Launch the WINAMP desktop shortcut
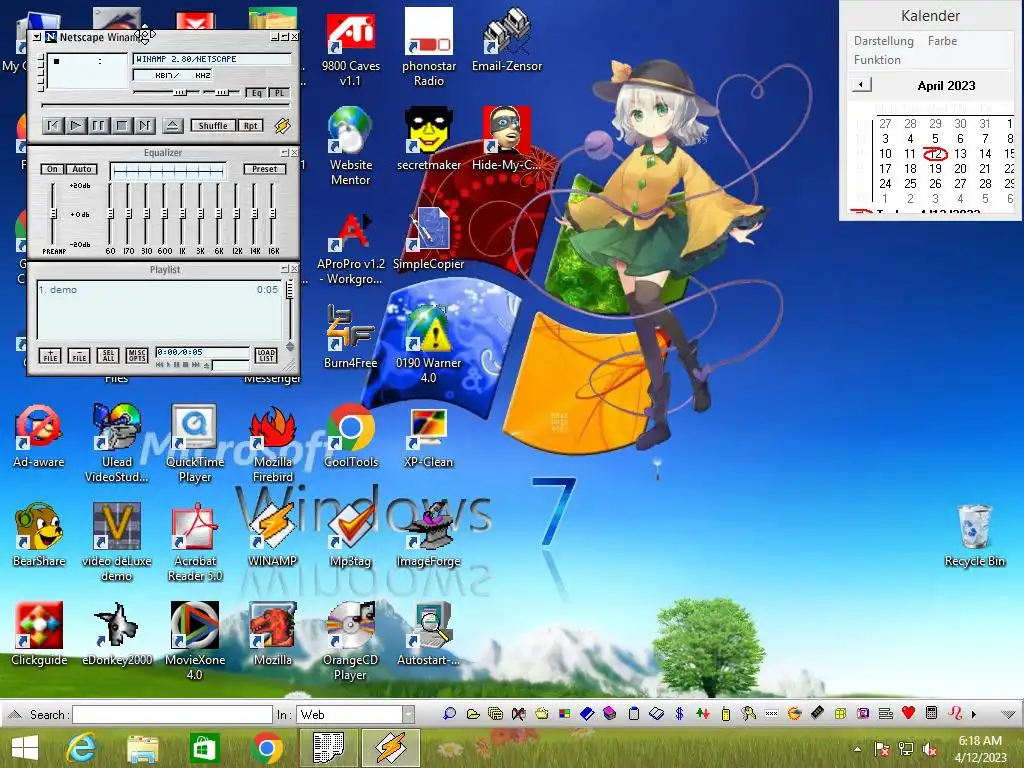This screenshot has width=1024, height=768. pos(273,534)
